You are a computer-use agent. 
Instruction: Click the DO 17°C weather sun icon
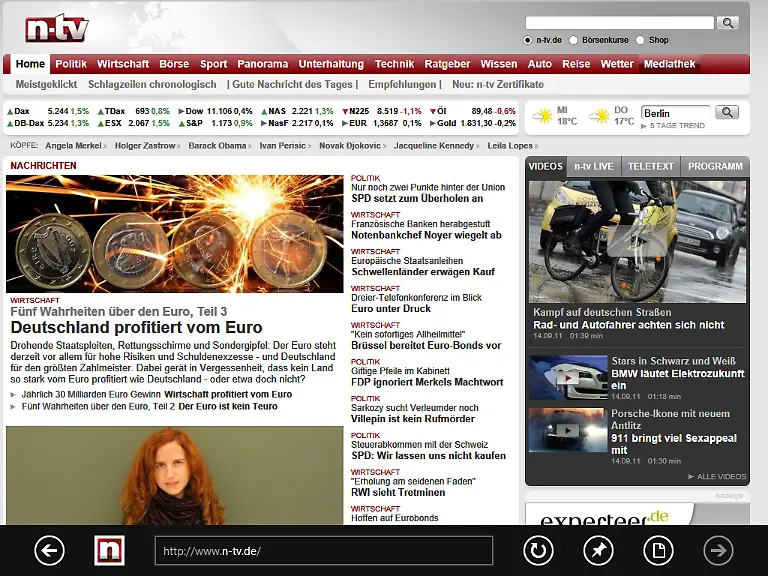point(600,117)
